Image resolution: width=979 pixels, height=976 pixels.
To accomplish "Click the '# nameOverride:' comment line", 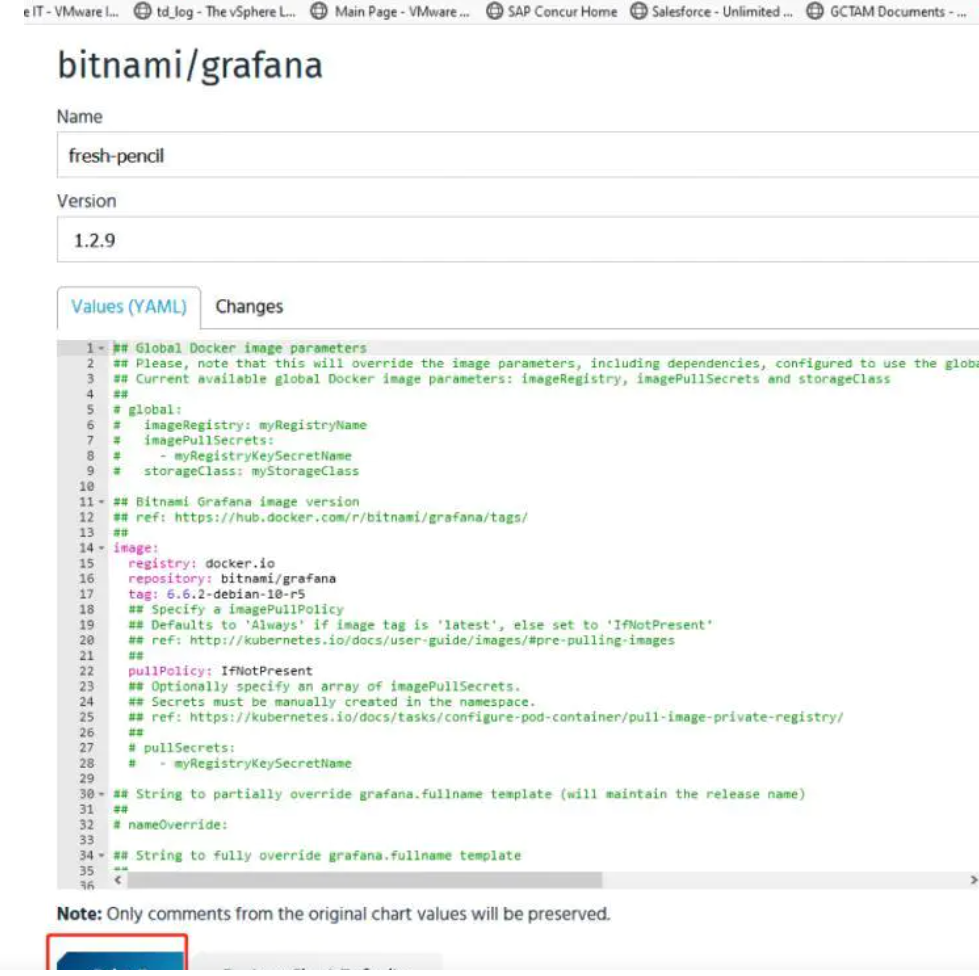I will point(170,825).
